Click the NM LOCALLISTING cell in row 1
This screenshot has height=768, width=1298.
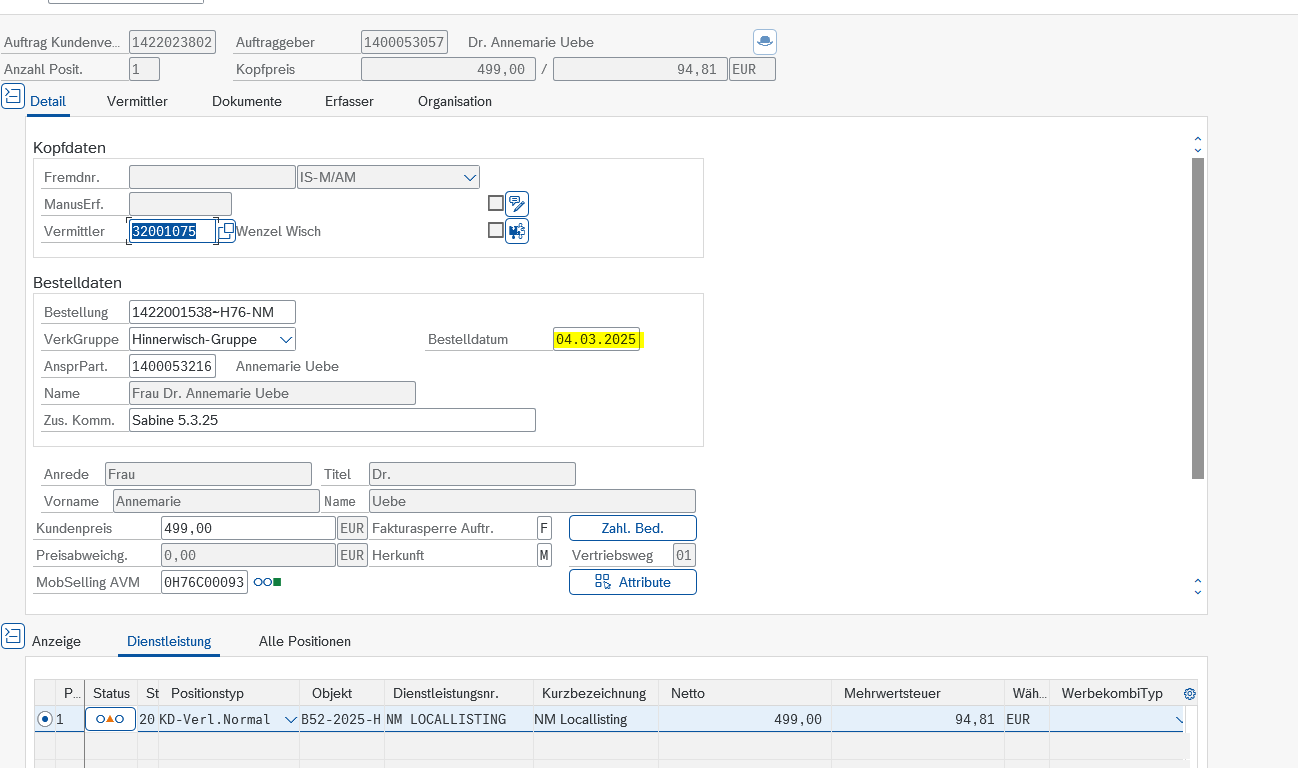coord(459,719)
